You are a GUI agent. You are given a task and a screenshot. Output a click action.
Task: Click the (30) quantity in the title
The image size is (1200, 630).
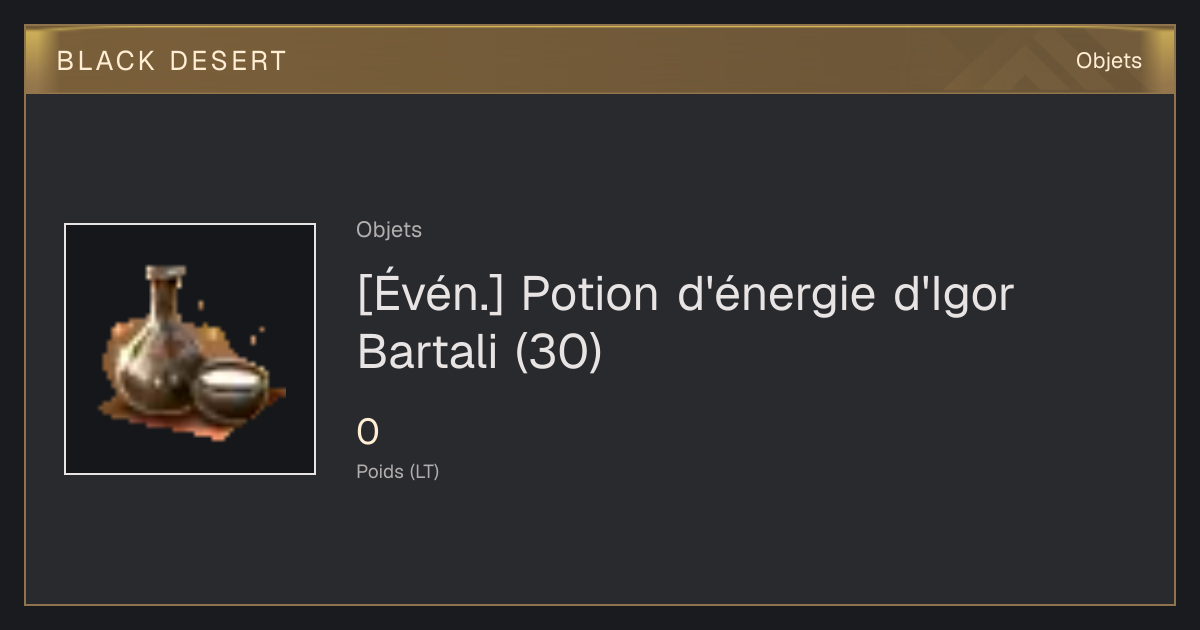(x=559, y=352)
